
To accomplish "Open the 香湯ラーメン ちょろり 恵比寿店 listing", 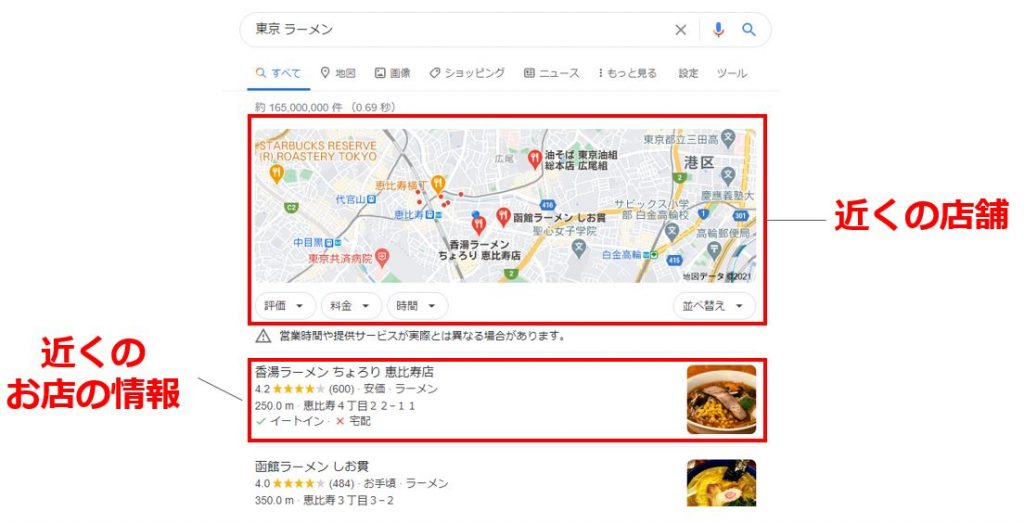I will [344, 372].
